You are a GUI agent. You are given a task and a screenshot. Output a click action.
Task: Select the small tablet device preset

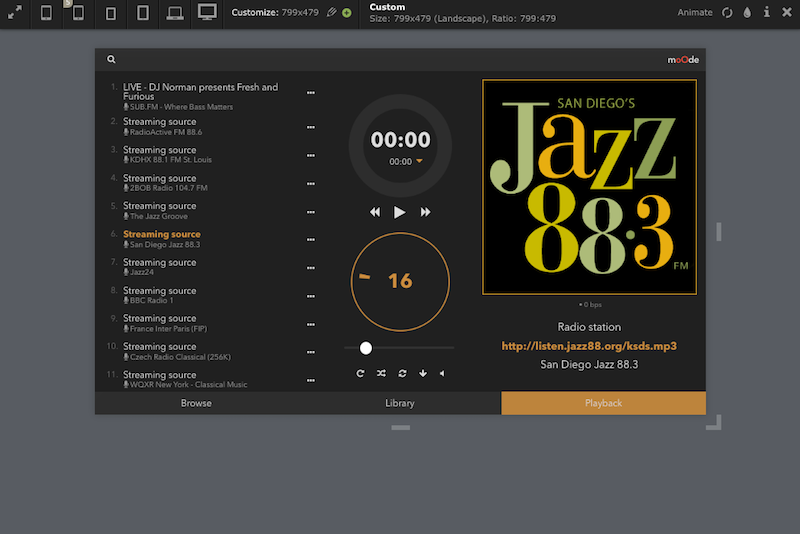tap(111, 13)
